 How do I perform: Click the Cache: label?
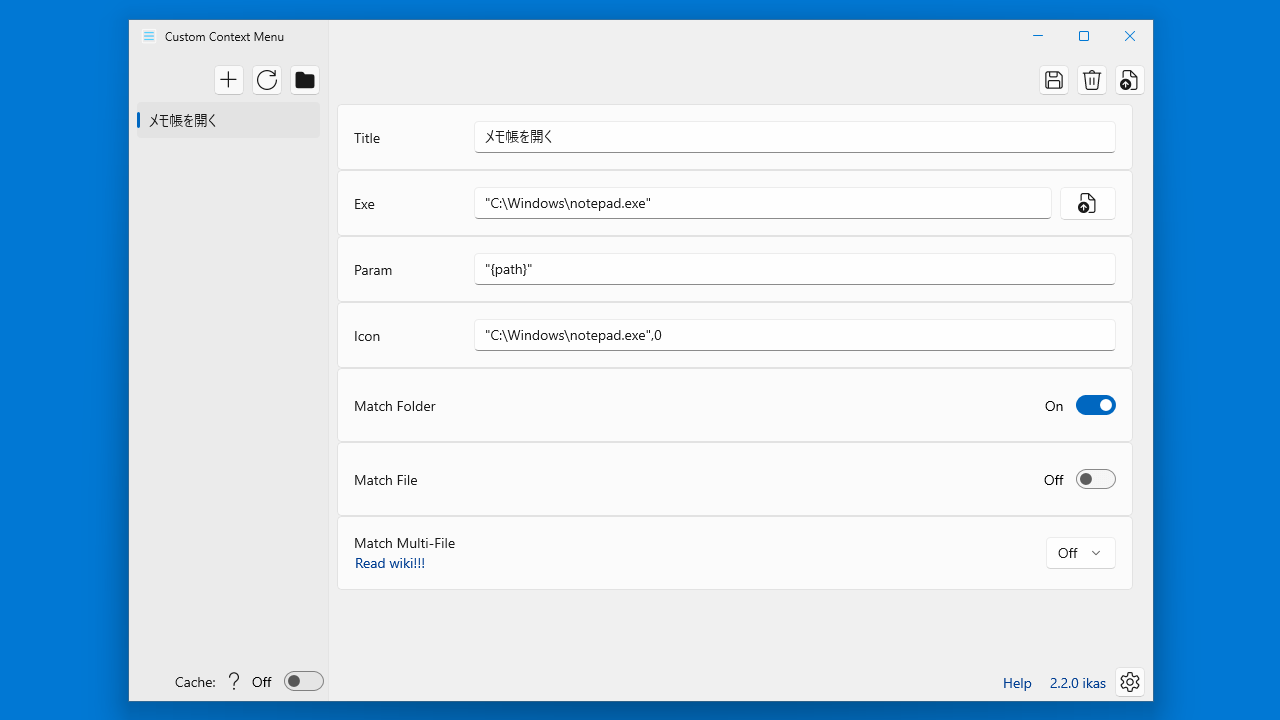(x=195, y=682)
